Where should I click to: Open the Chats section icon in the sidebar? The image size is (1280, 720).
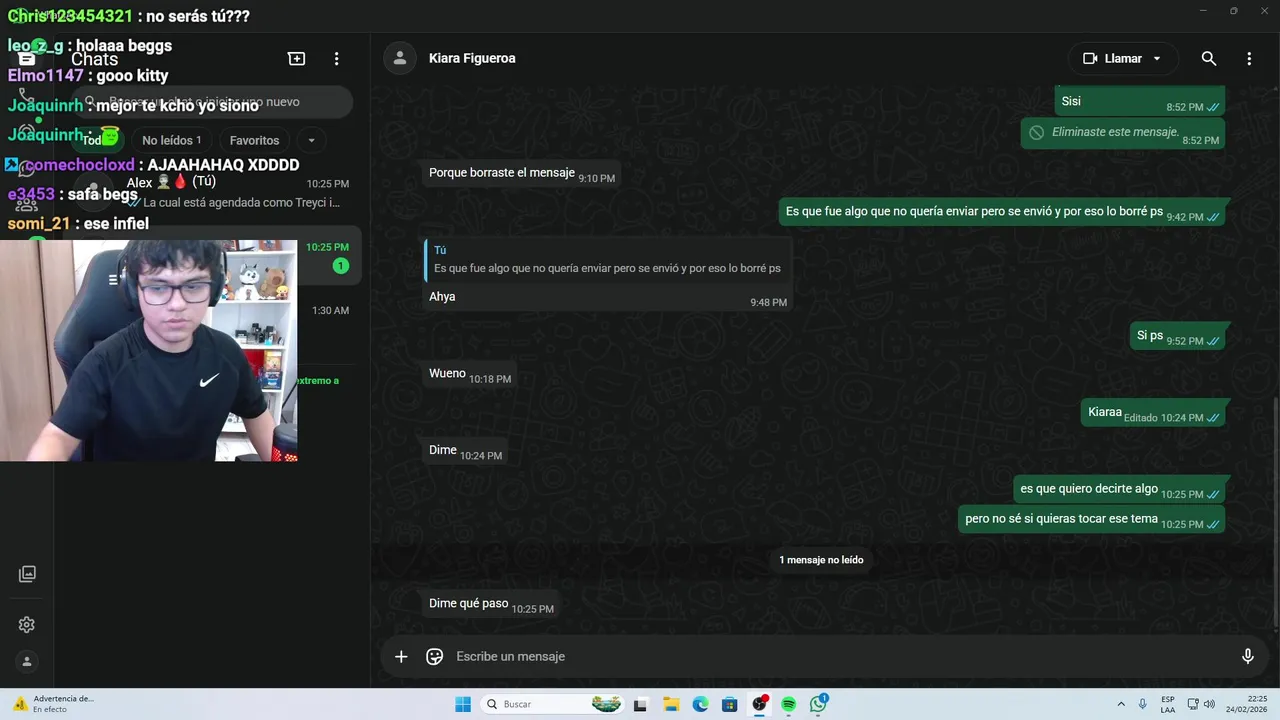click(27, 58)
